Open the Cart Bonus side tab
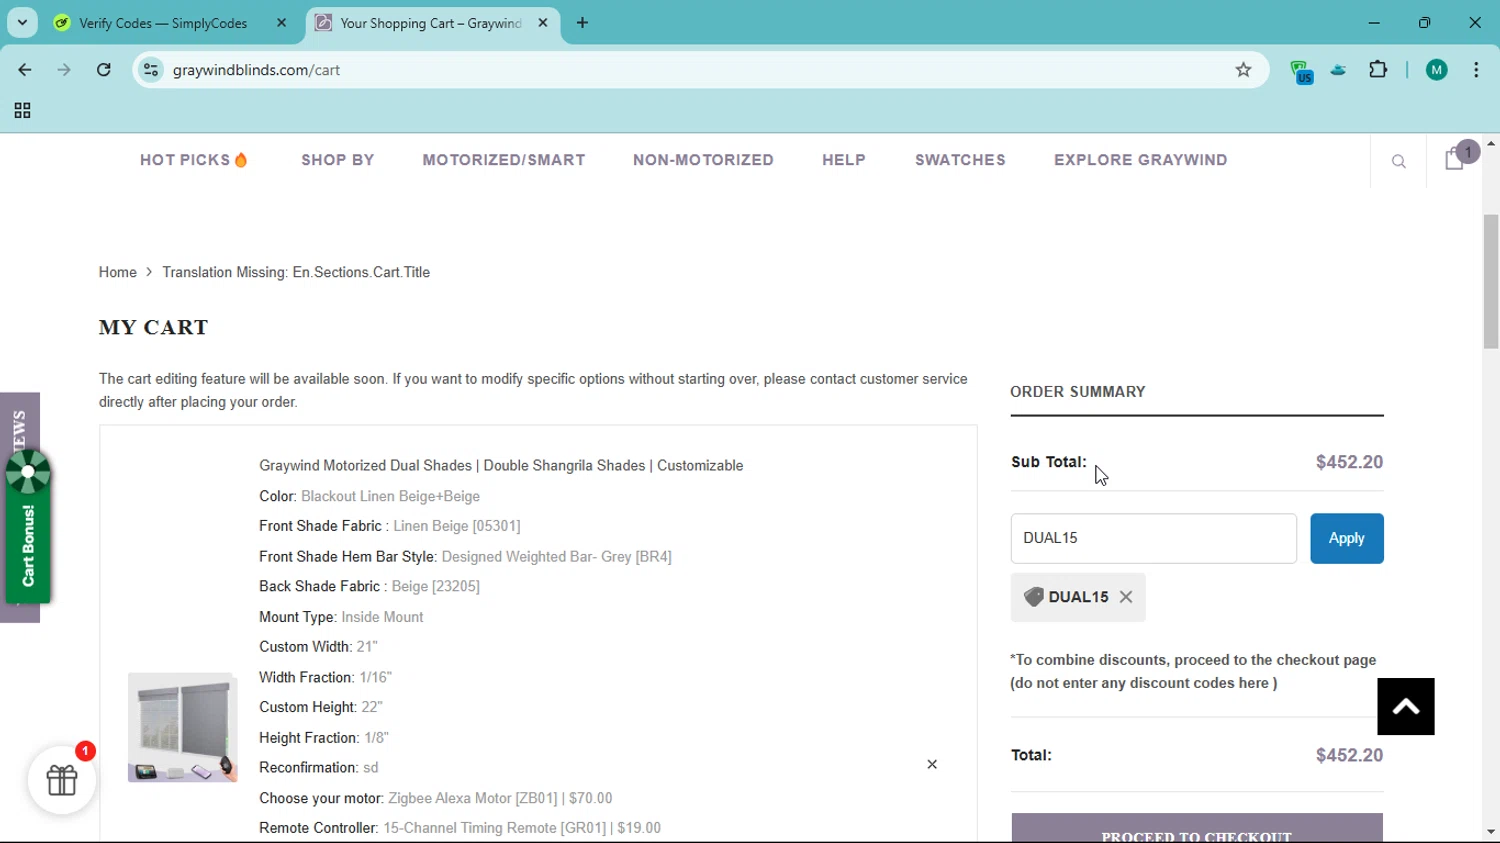 coord(28,546)
